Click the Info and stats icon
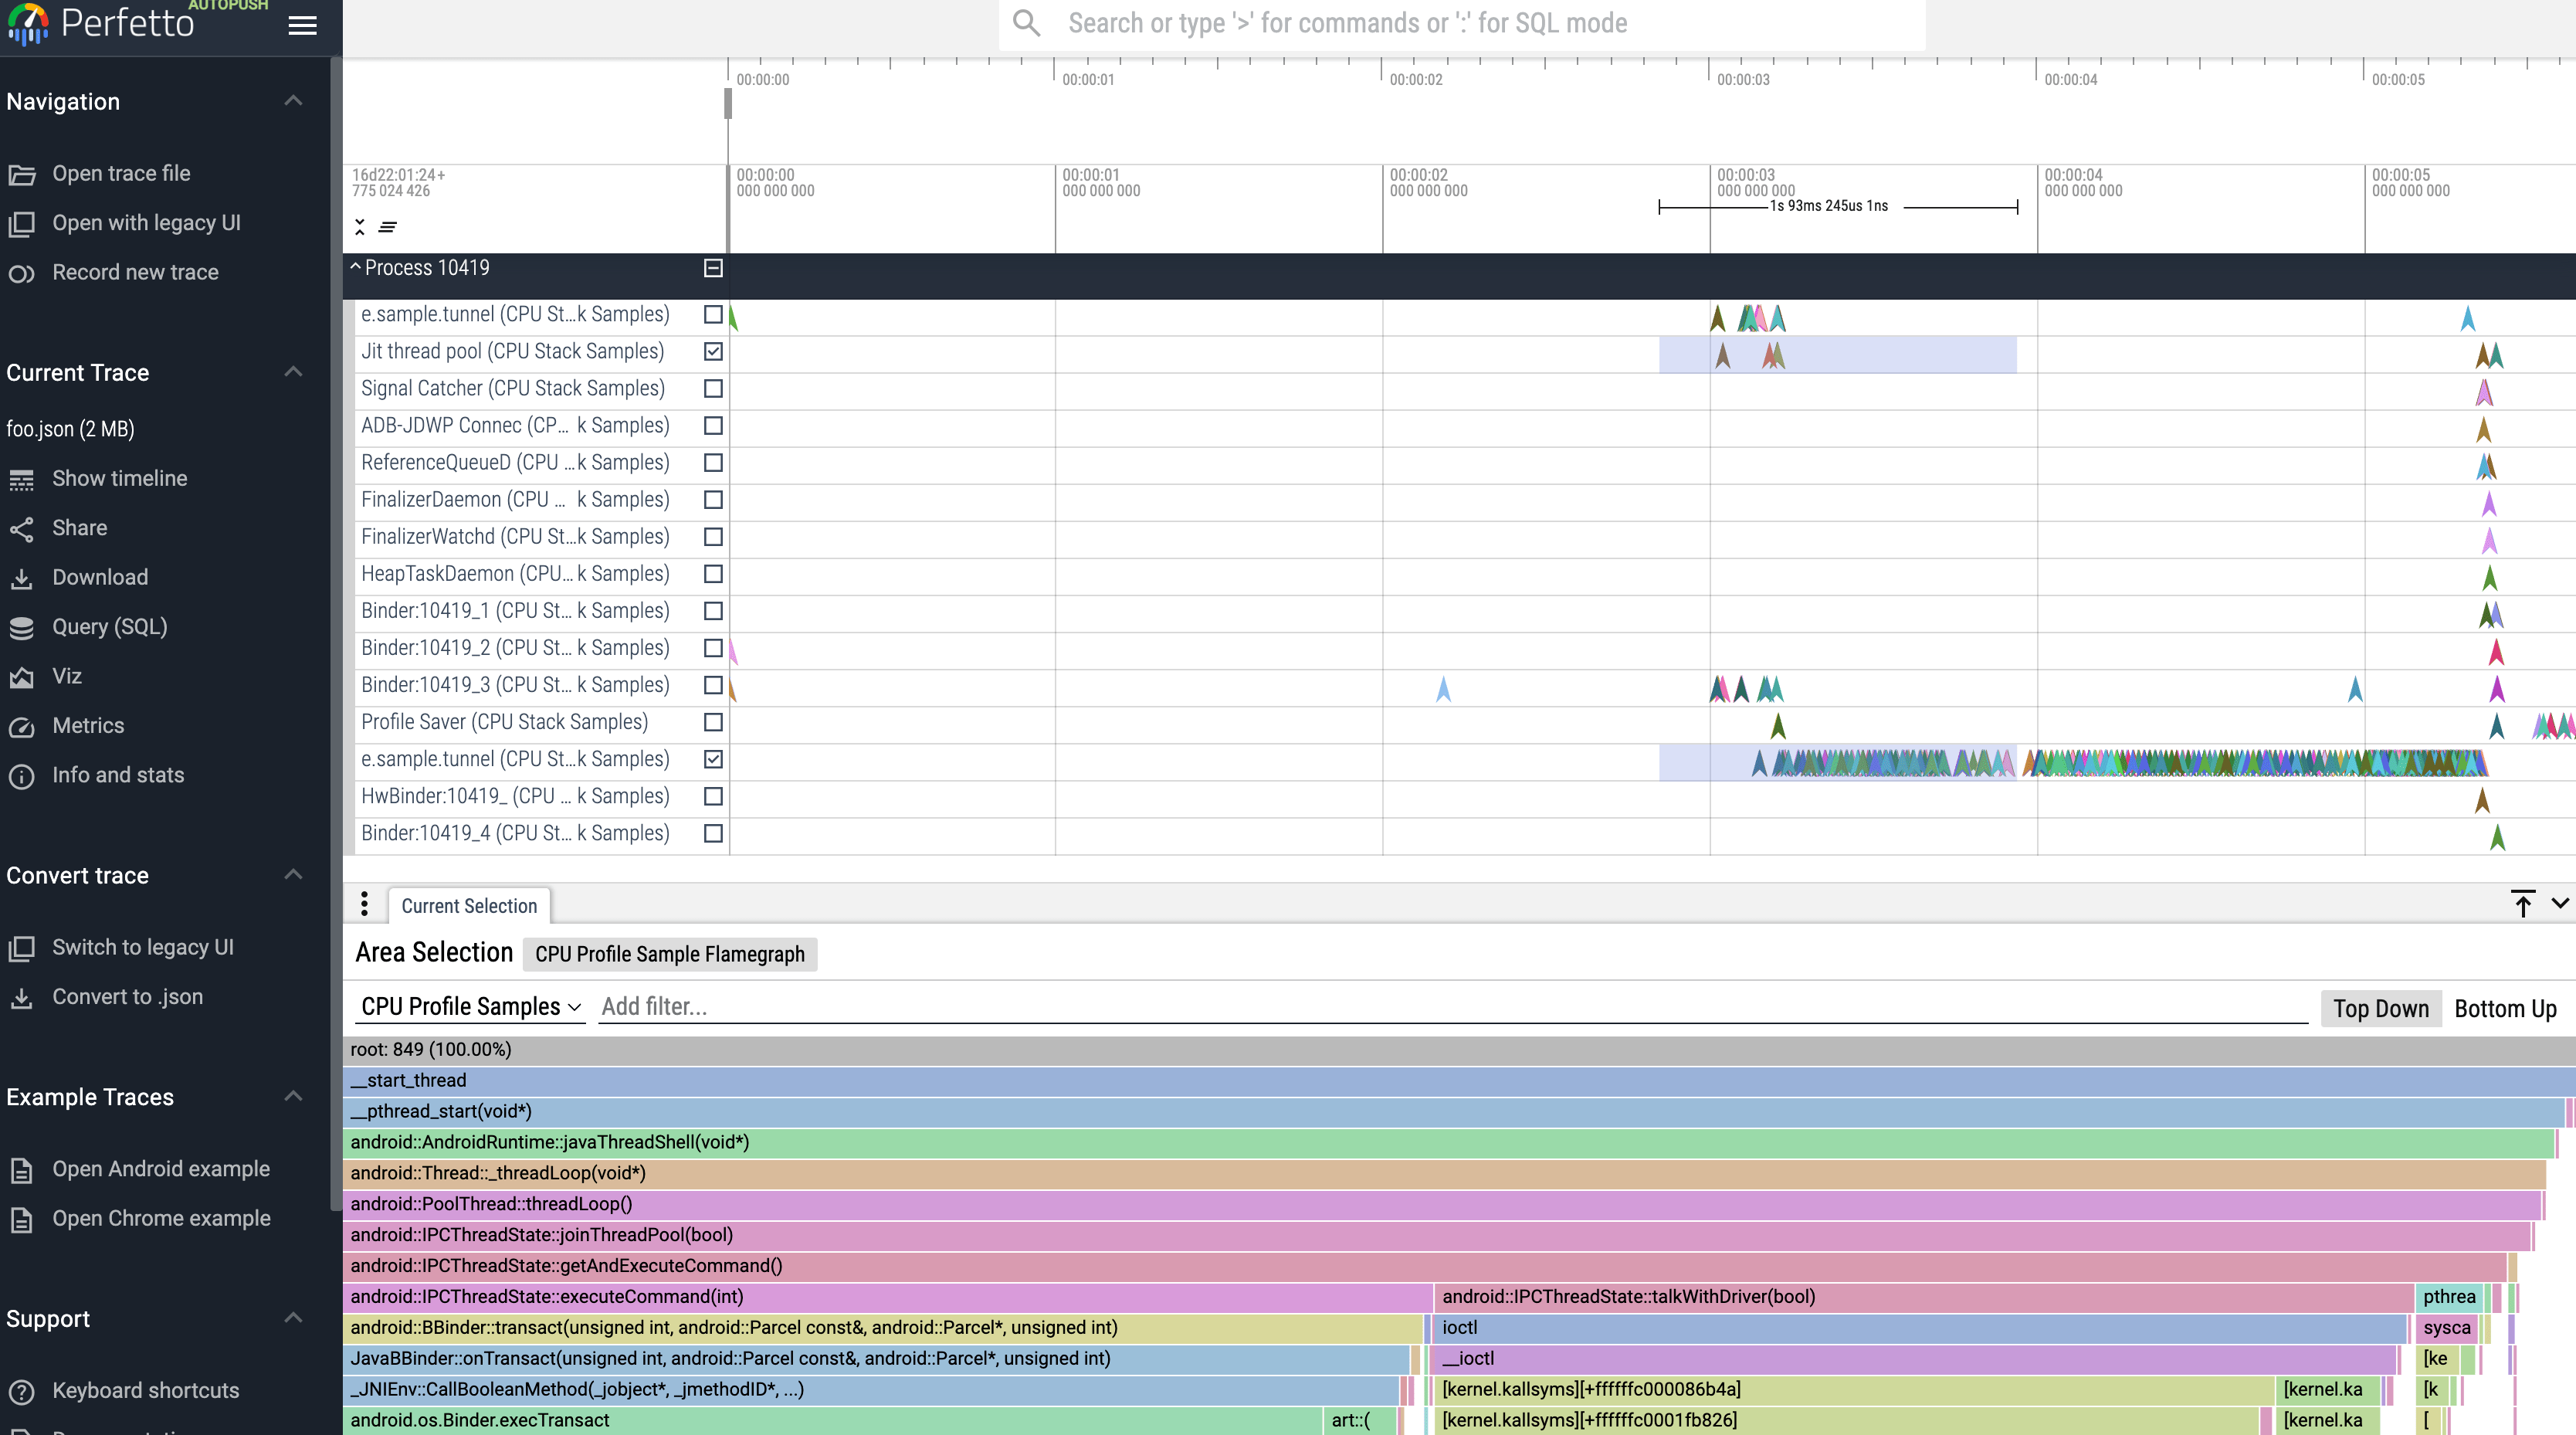 coord(22,776)
